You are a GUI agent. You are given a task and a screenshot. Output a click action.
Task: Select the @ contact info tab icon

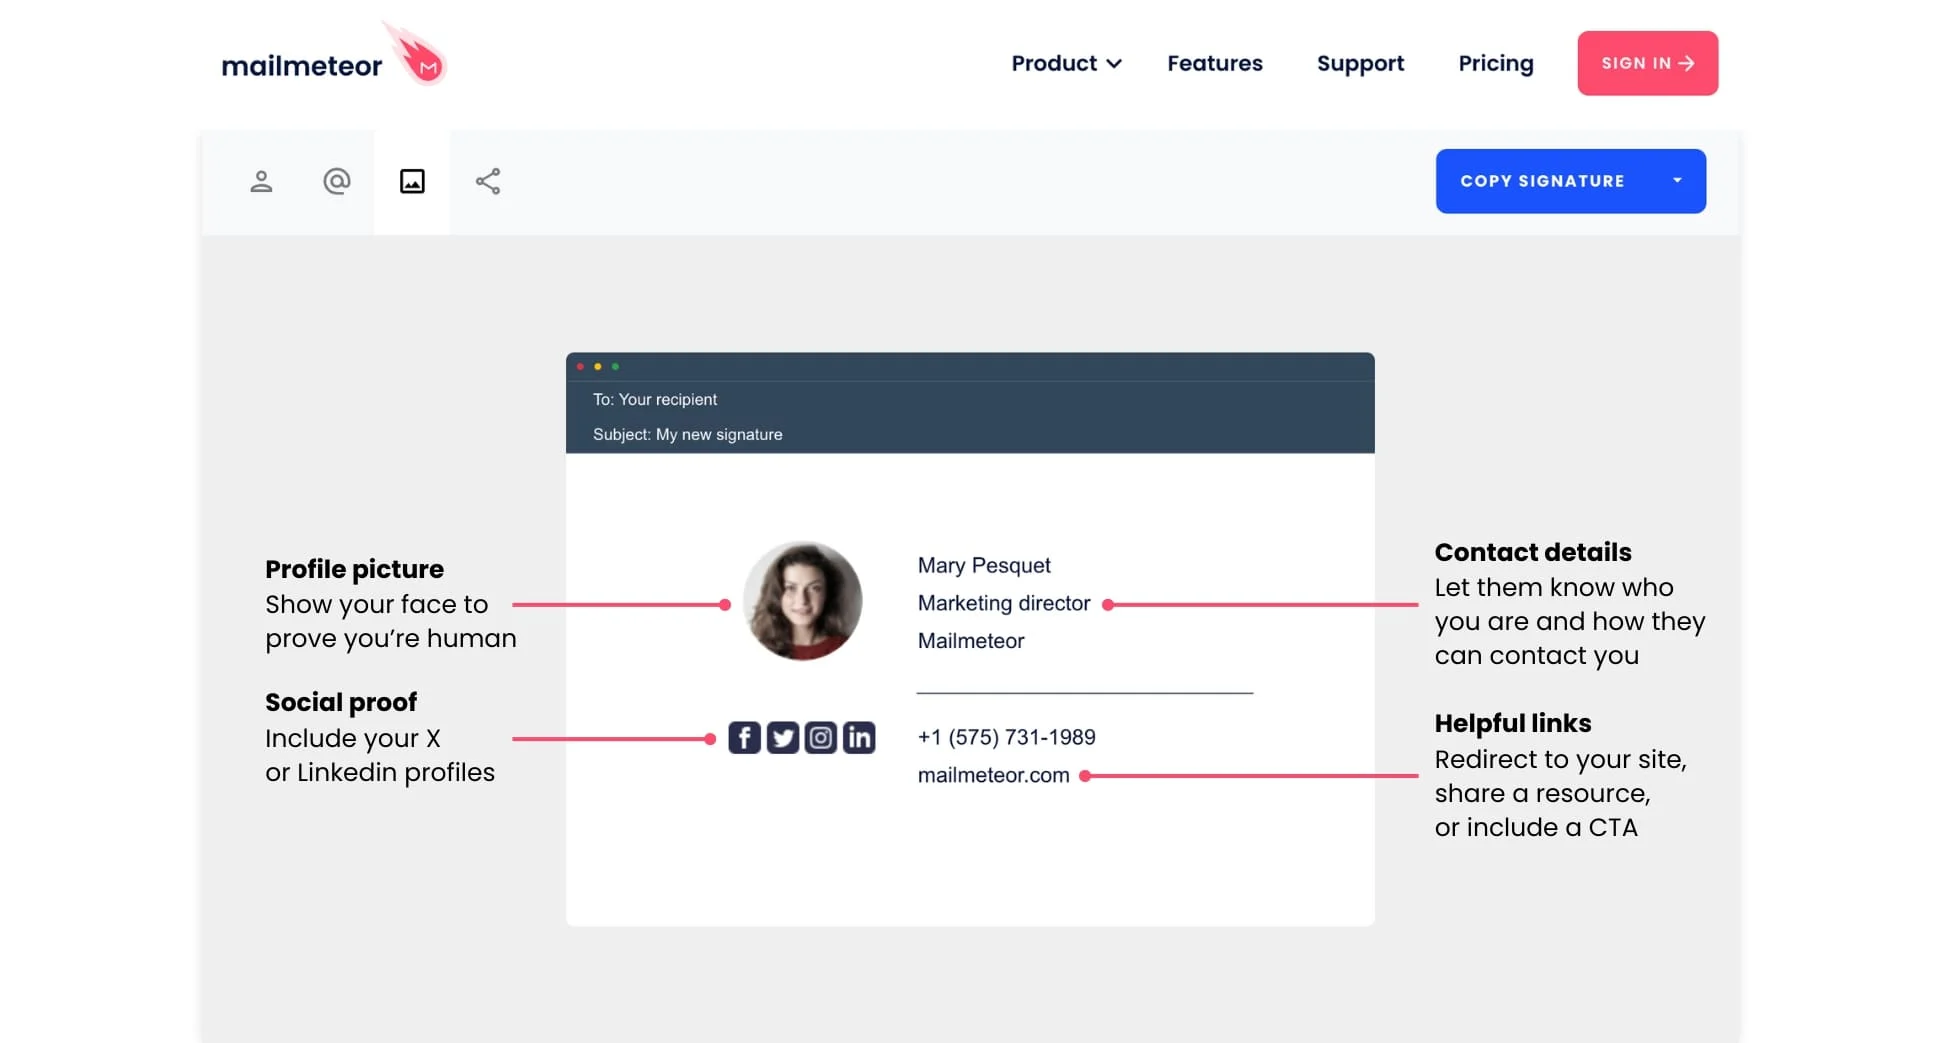point(337,181)
